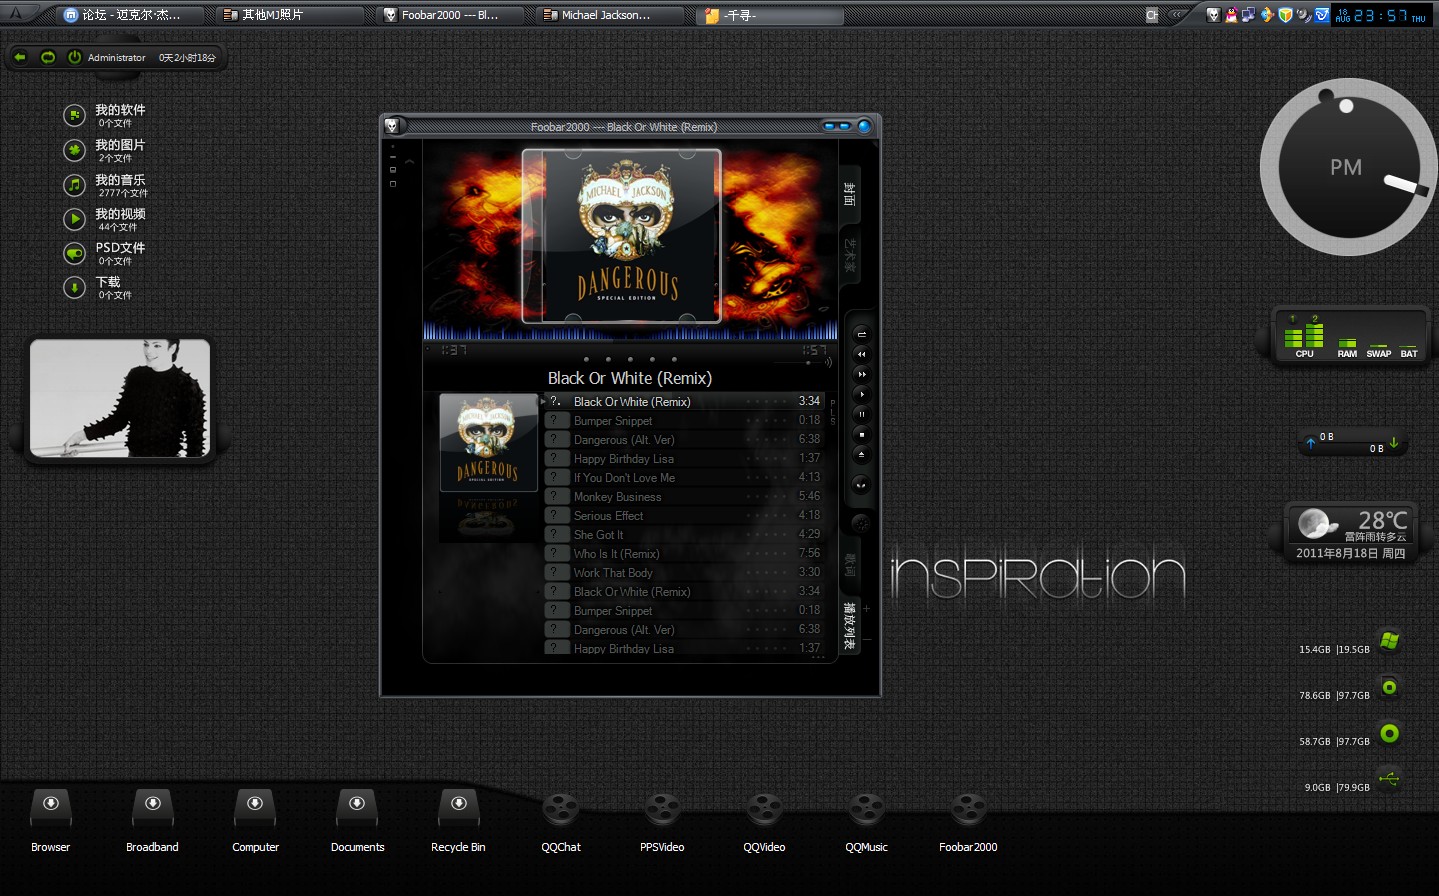Select the Serious Effect track
Viewport: 1439px width, 896px height.
(683, 516)
